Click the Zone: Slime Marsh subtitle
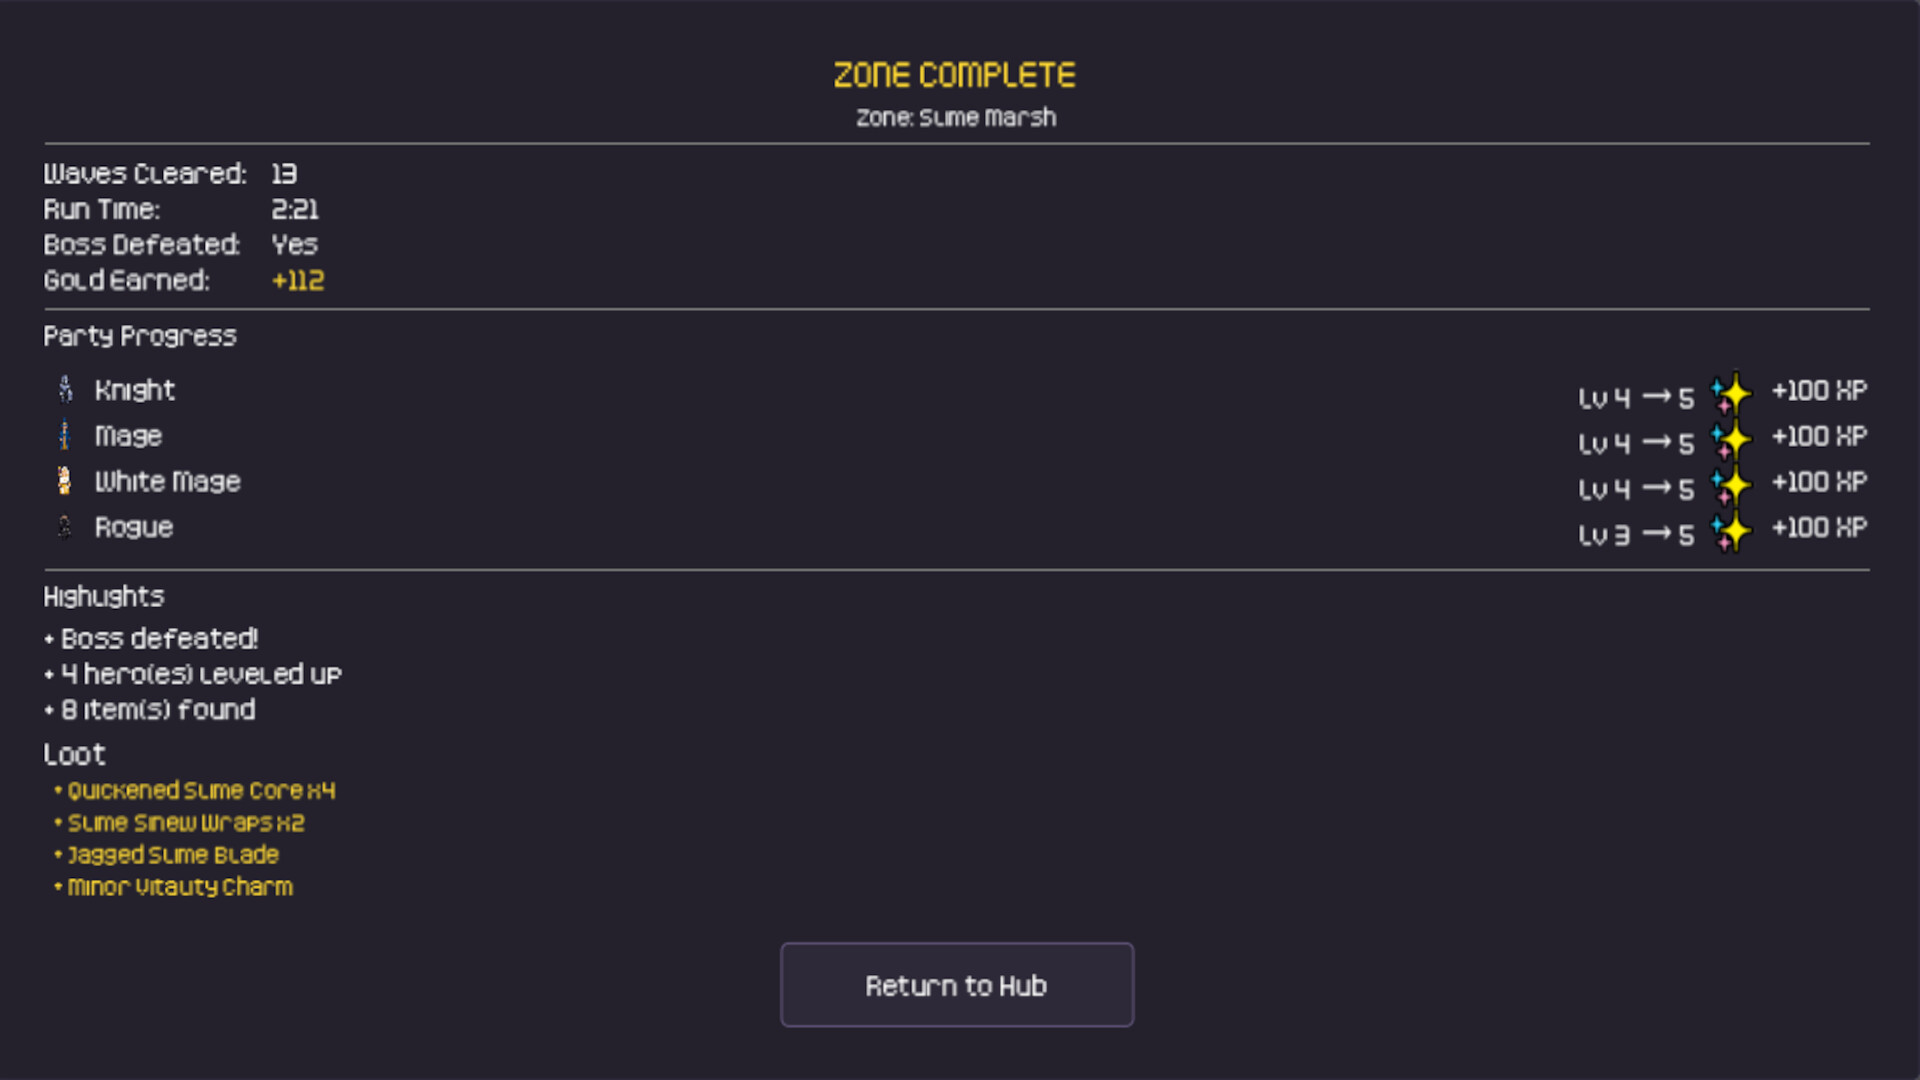The width and height of the screenshot is (1920, 1080). click(x=956, y=118)
